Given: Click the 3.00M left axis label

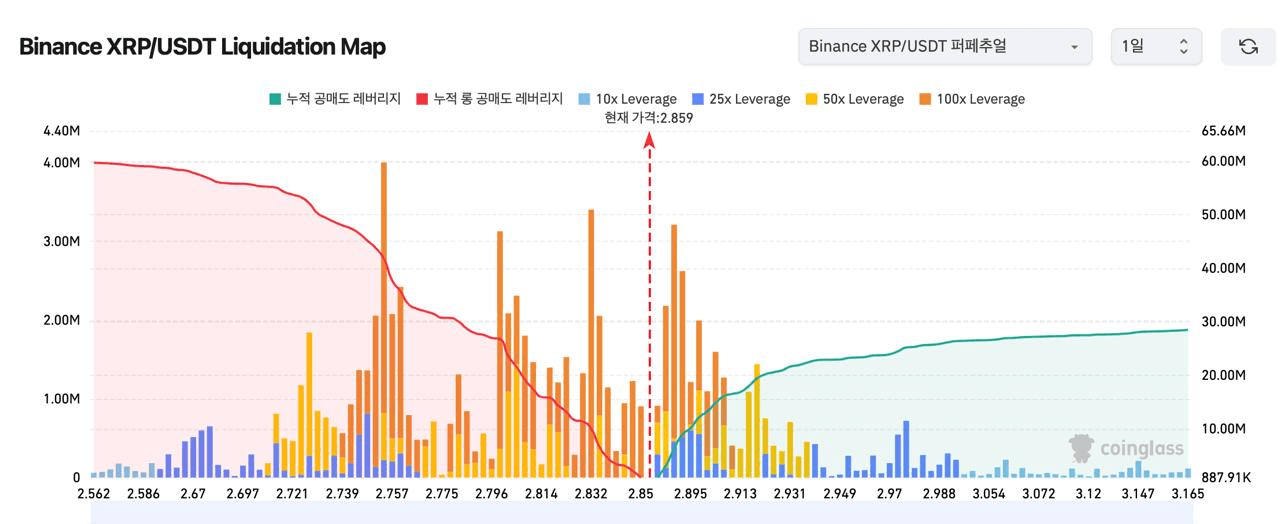Looking at the screenshot, I should [x=62, y=241].
